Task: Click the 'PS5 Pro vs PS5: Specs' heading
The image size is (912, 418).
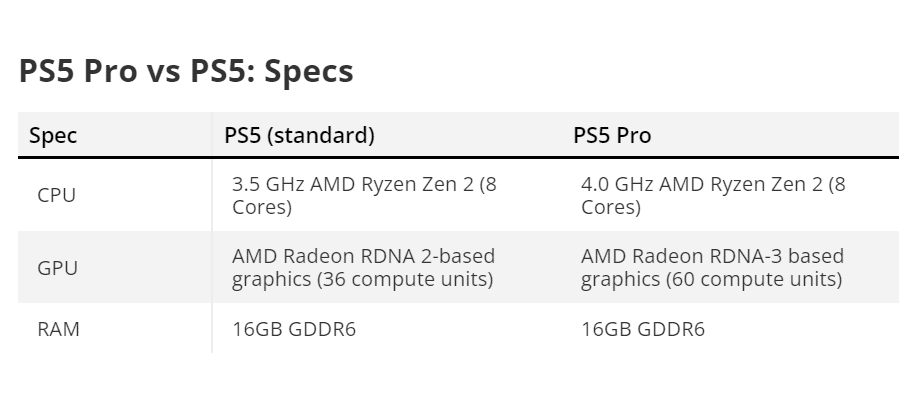Action: click(186, 71)
